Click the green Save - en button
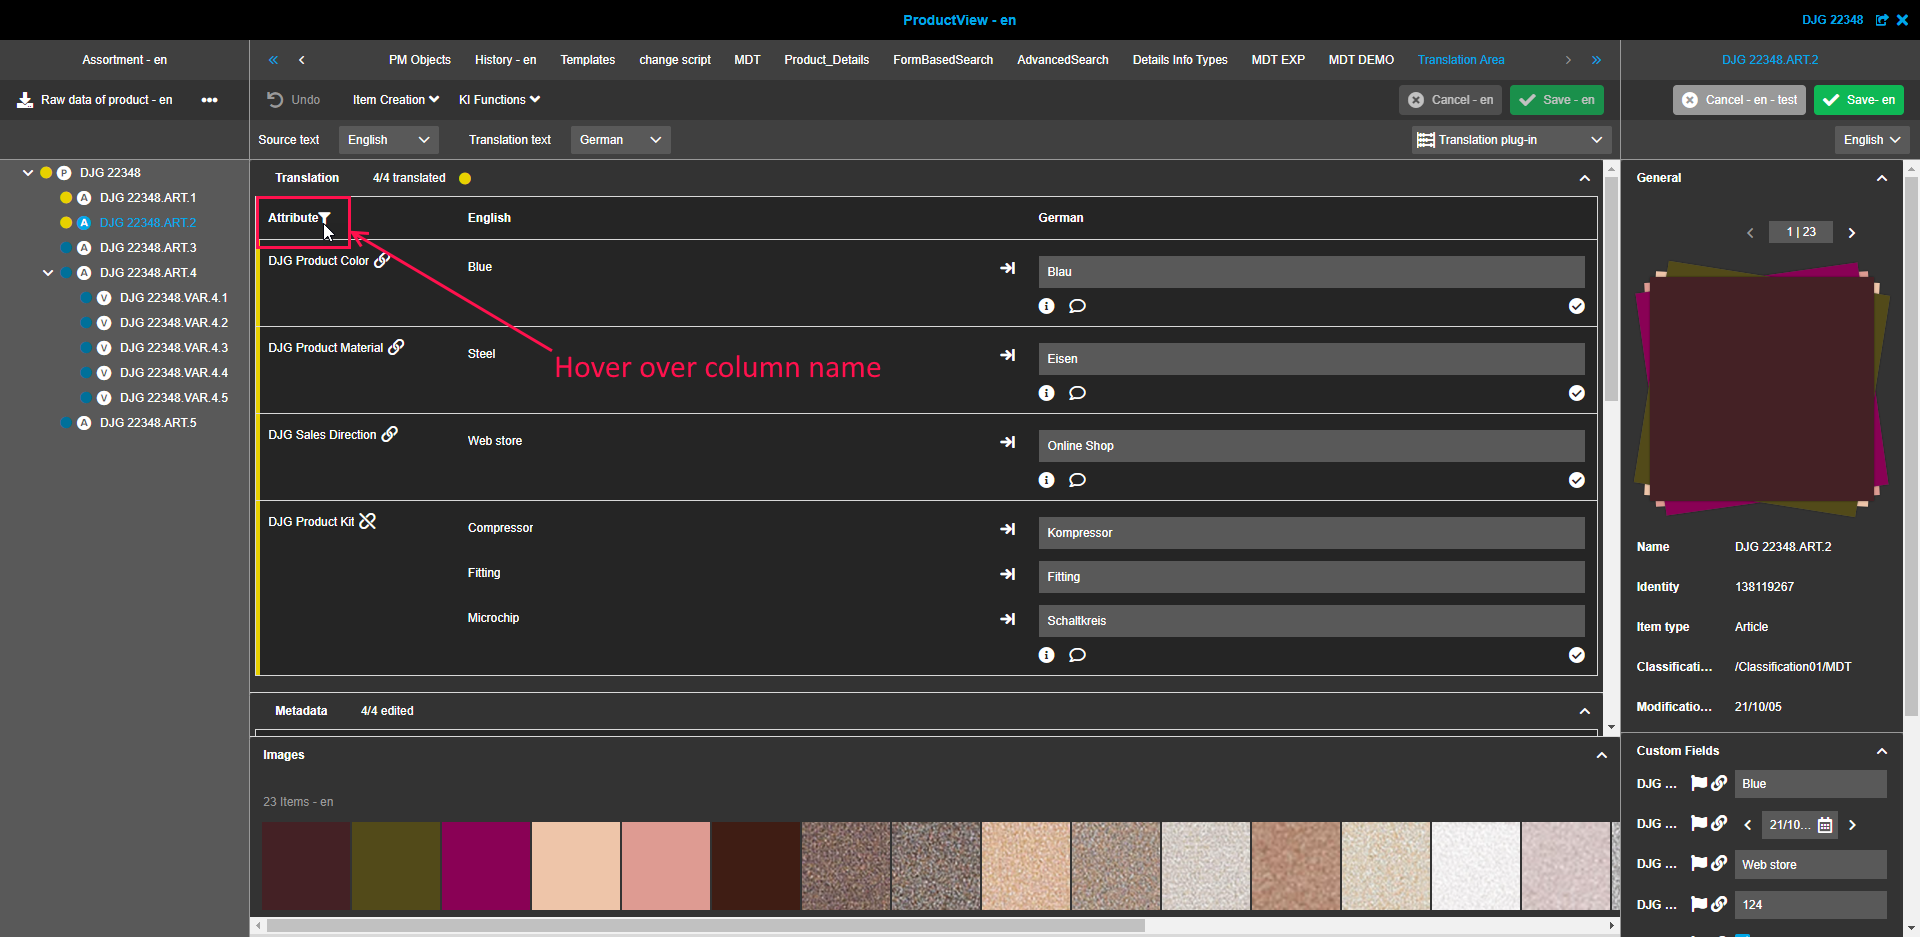This screenshot has height=937, width=1920. [1557, 100]
